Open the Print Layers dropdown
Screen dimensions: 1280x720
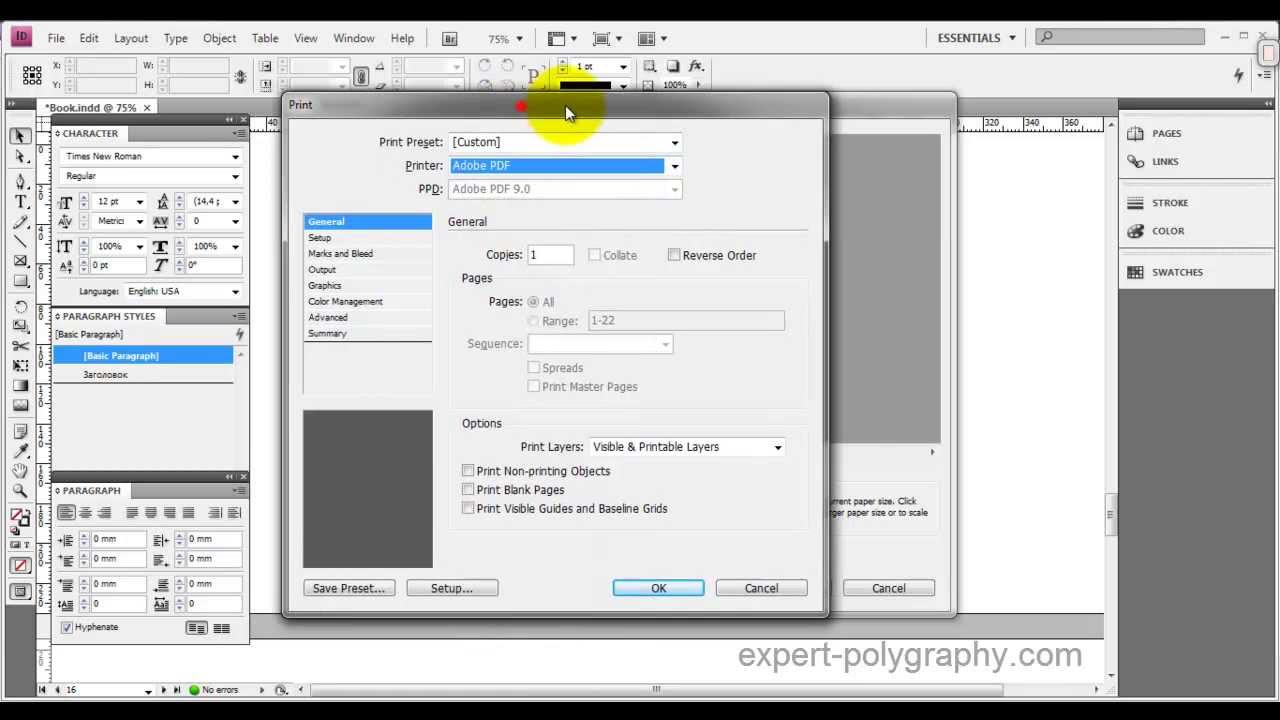coord(687,447)
